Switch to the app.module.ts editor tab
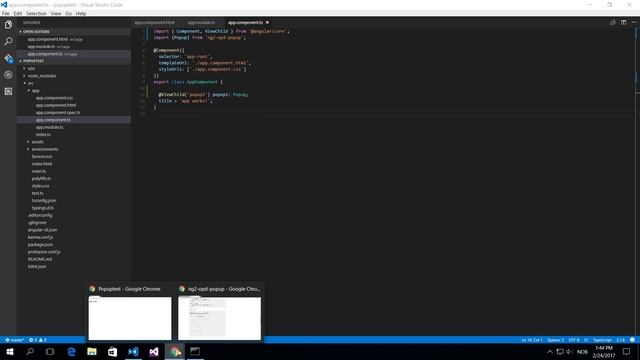This screenshot has width=640, height=360. pyautogui.click(x=202, y=22)
